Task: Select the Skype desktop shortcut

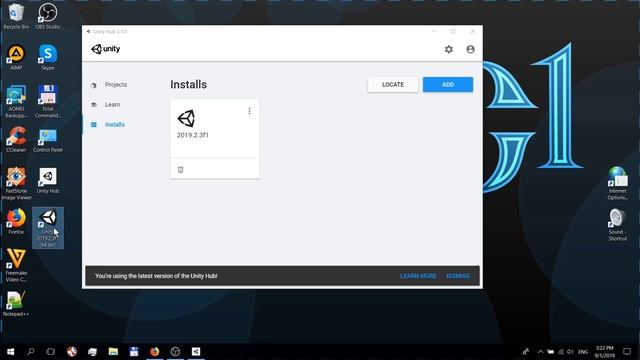Action: (x=48, y=58)
